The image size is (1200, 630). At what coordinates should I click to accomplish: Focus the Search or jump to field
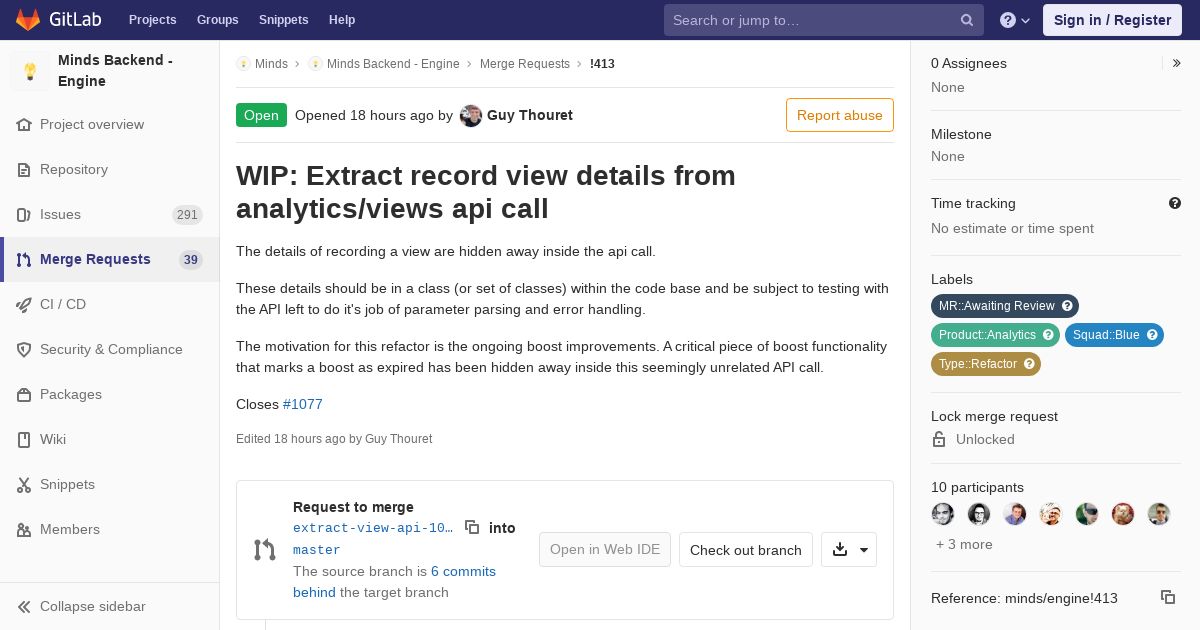coord(810,20)
